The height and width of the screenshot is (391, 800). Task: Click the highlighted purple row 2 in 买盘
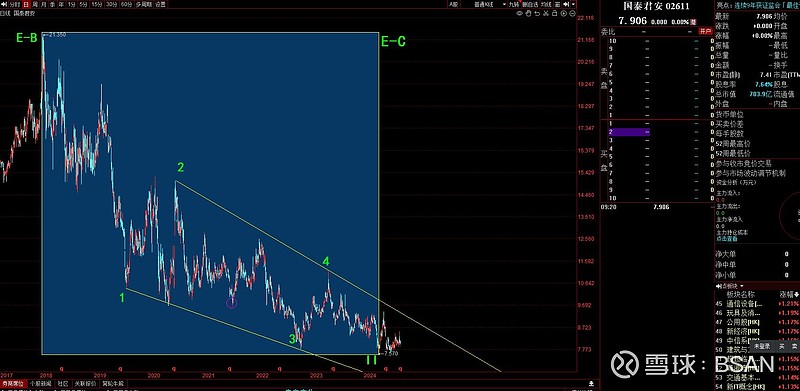629,132
